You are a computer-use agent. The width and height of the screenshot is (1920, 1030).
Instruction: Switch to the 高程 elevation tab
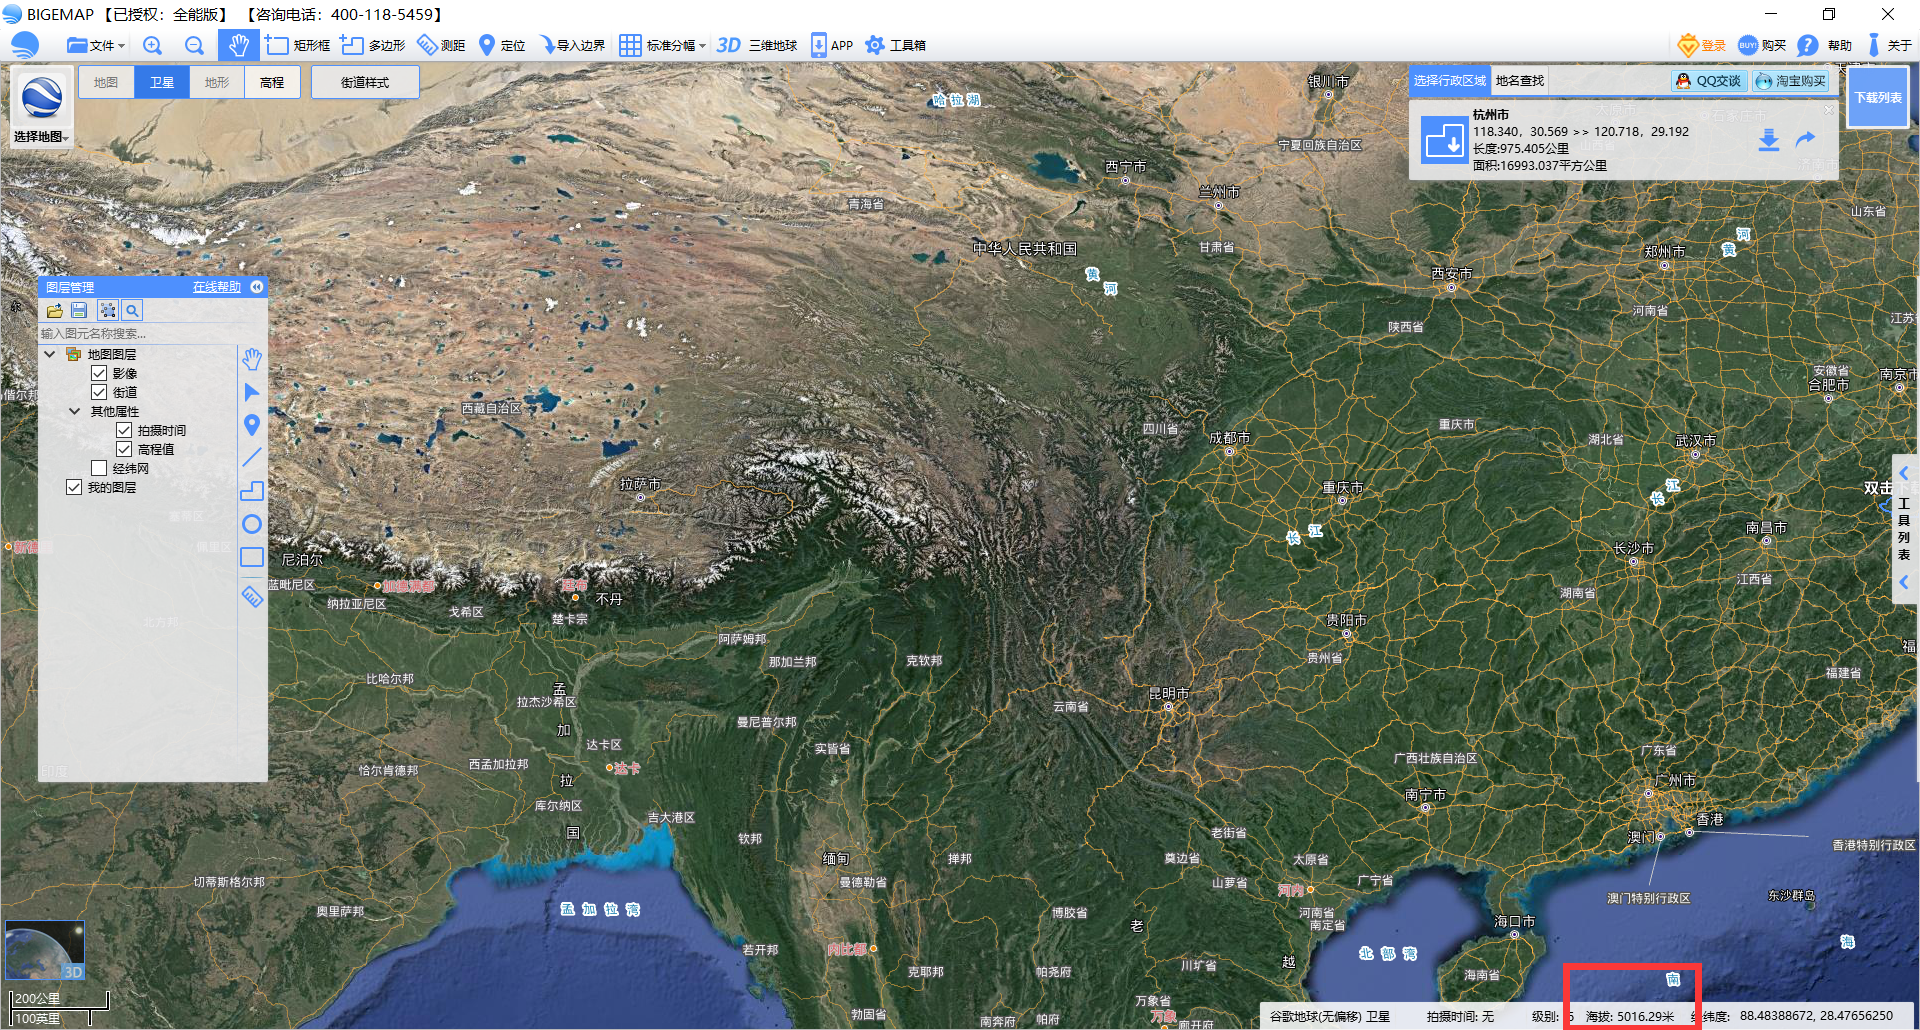click(272, 82)
